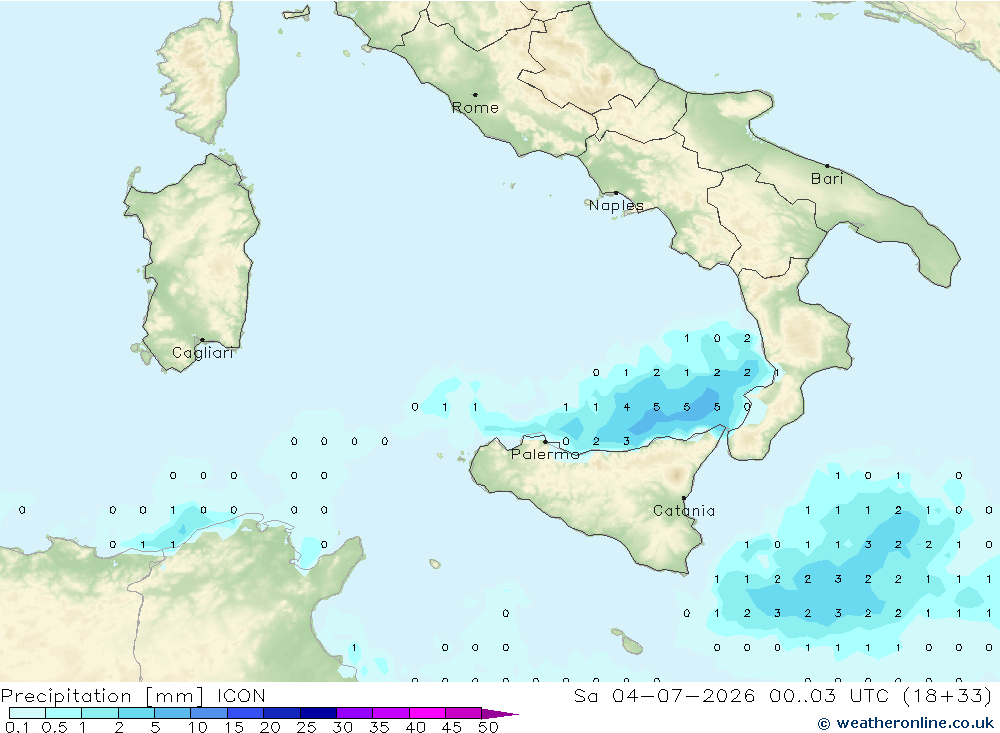The height and width of the screenshot is (733, 1000).
Task: Click the legend tick label 50
Action: (x=488, y=727)
